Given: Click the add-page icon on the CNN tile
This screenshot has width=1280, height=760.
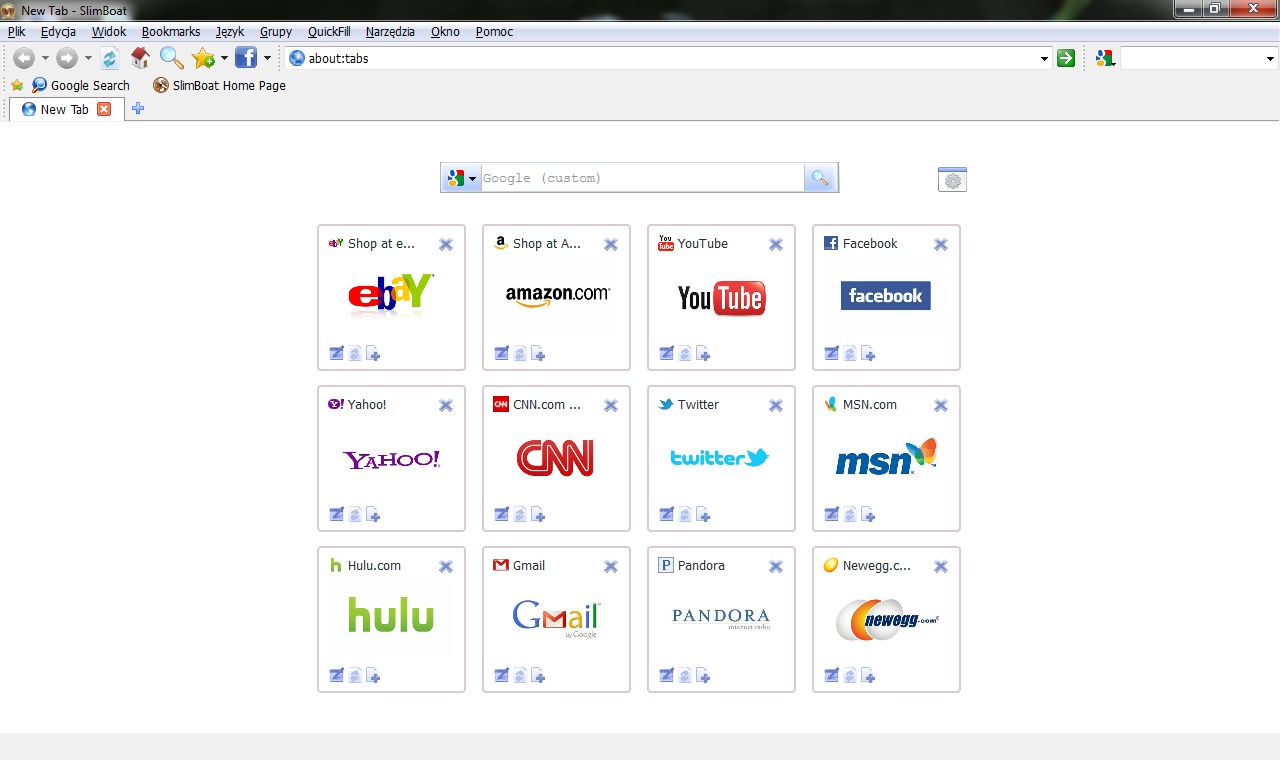Looking at the screenshot, I should [x=538, y=514].
